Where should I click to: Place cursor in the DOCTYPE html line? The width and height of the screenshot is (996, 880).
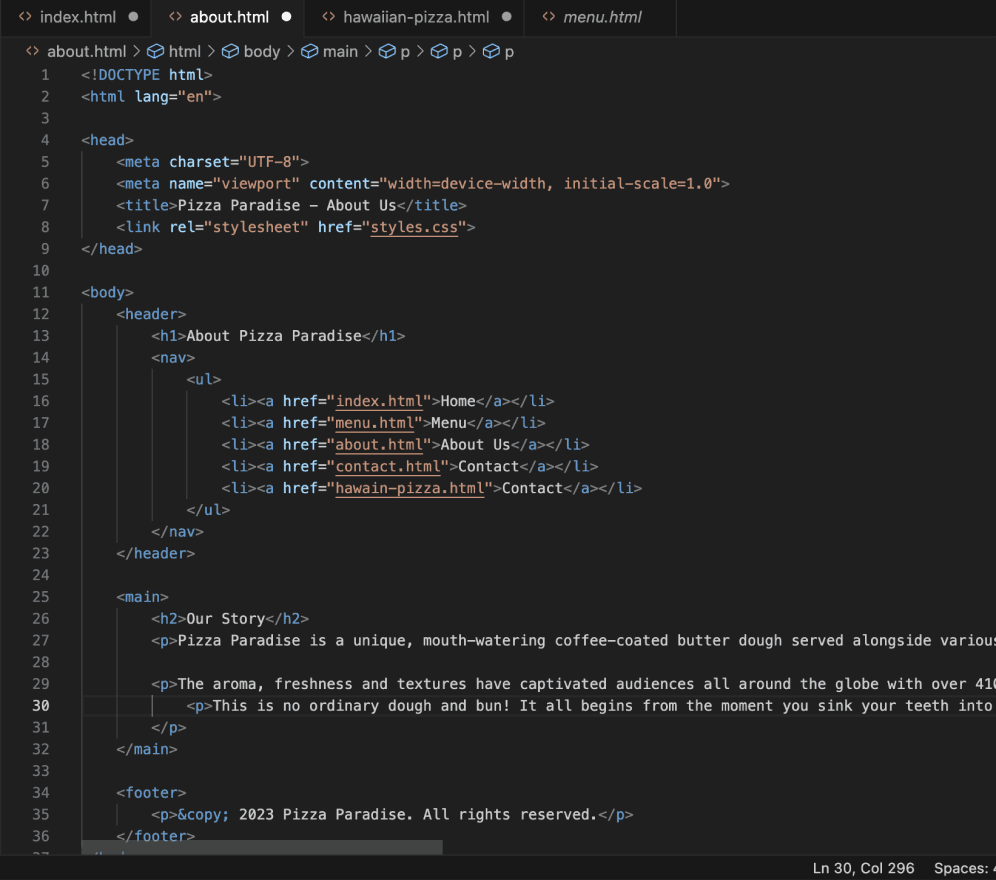click(147, 75)
